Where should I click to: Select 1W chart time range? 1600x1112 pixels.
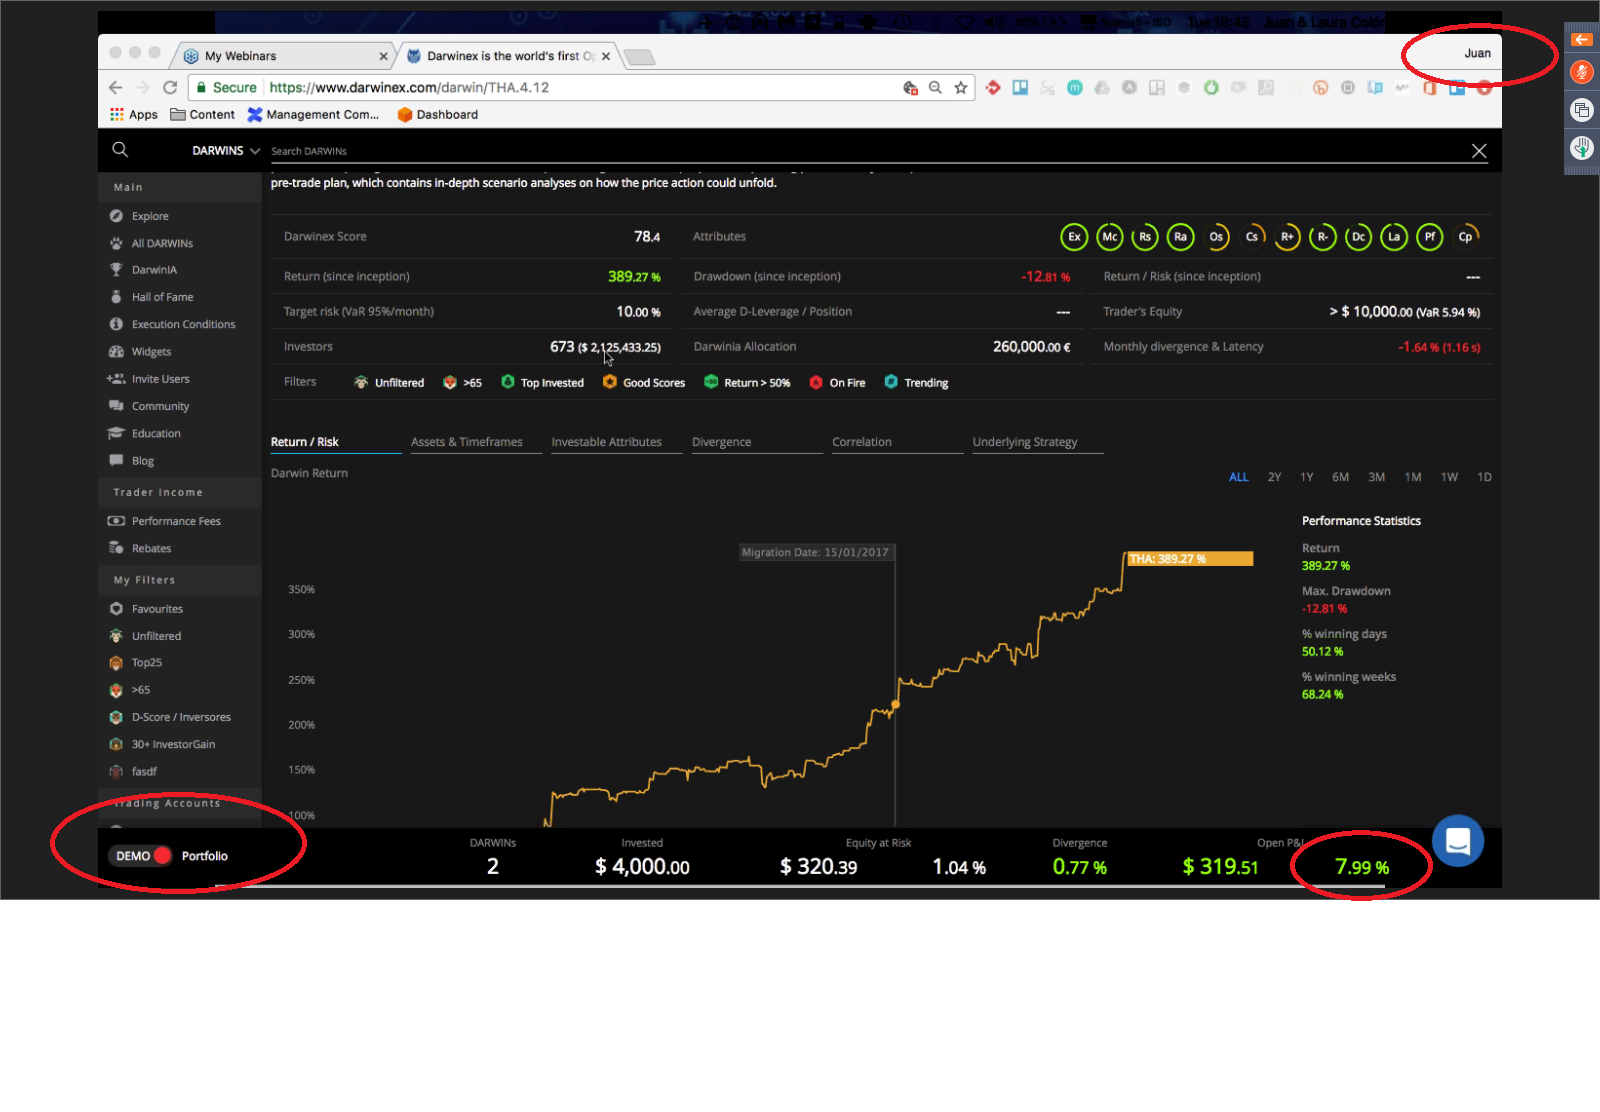pyautogui.click(x=1449, y=477)
